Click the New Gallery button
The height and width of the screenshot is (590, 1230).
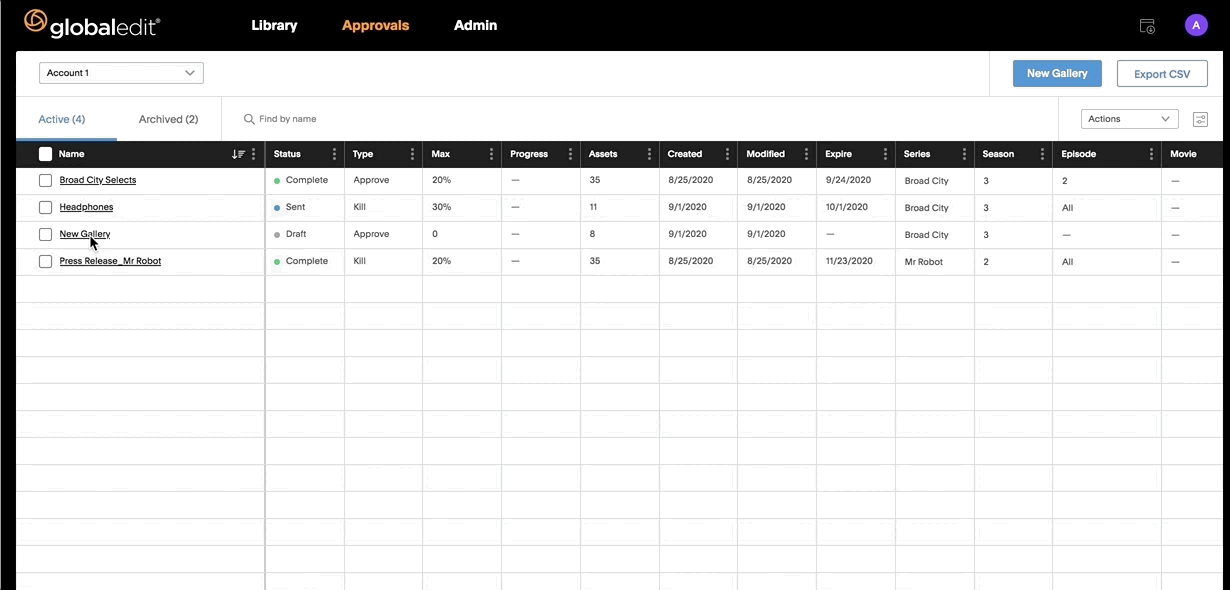point(1057,73)
